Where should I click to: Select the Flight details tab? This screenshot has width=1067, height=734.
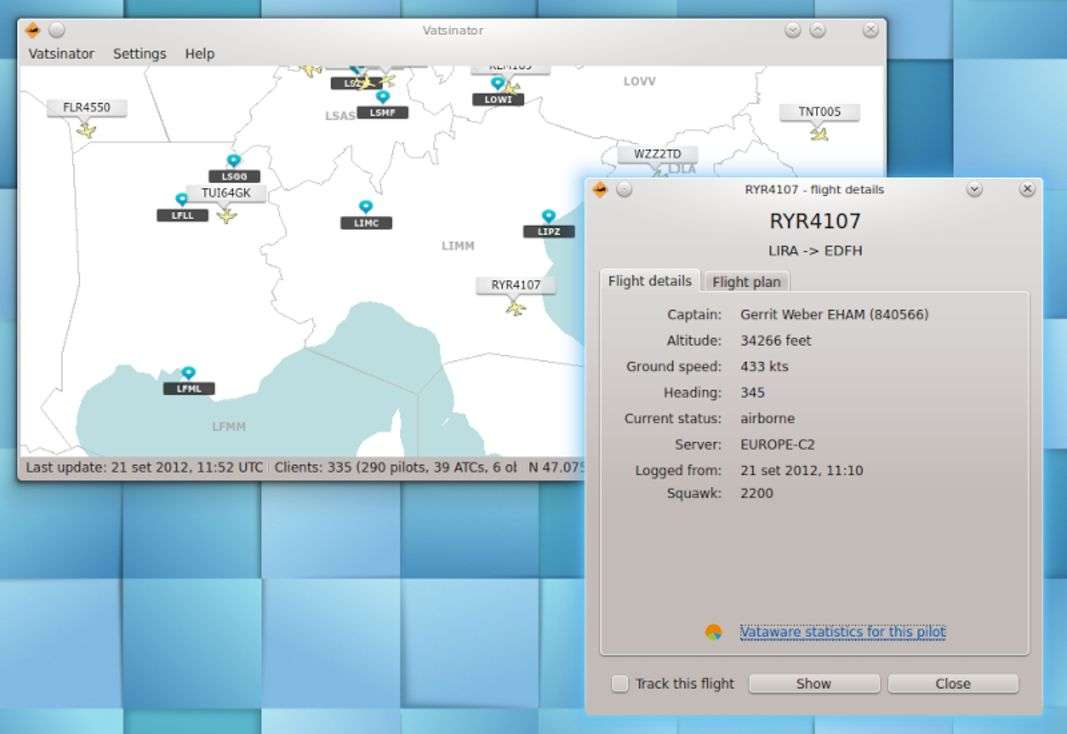tap(649, 281)
